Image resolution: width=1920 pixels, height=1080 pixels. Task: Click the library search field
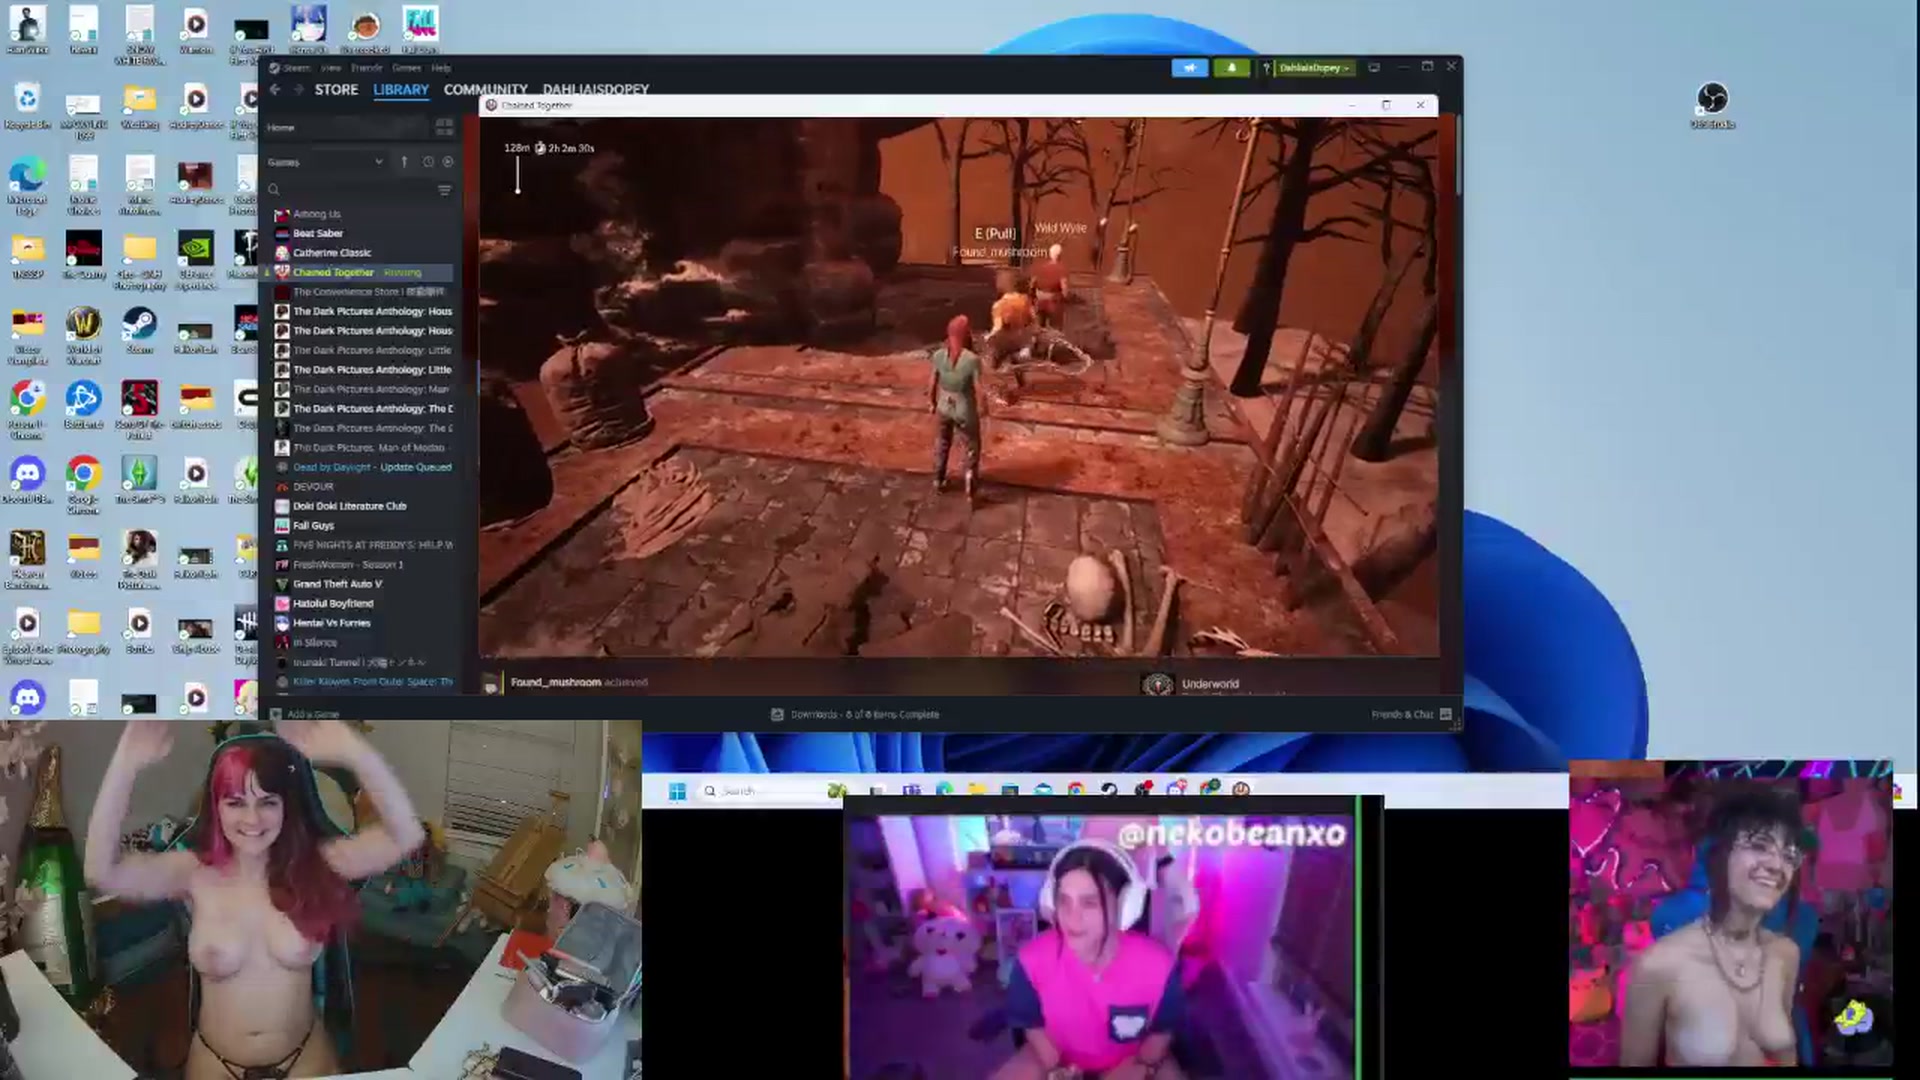pos(350,190)
